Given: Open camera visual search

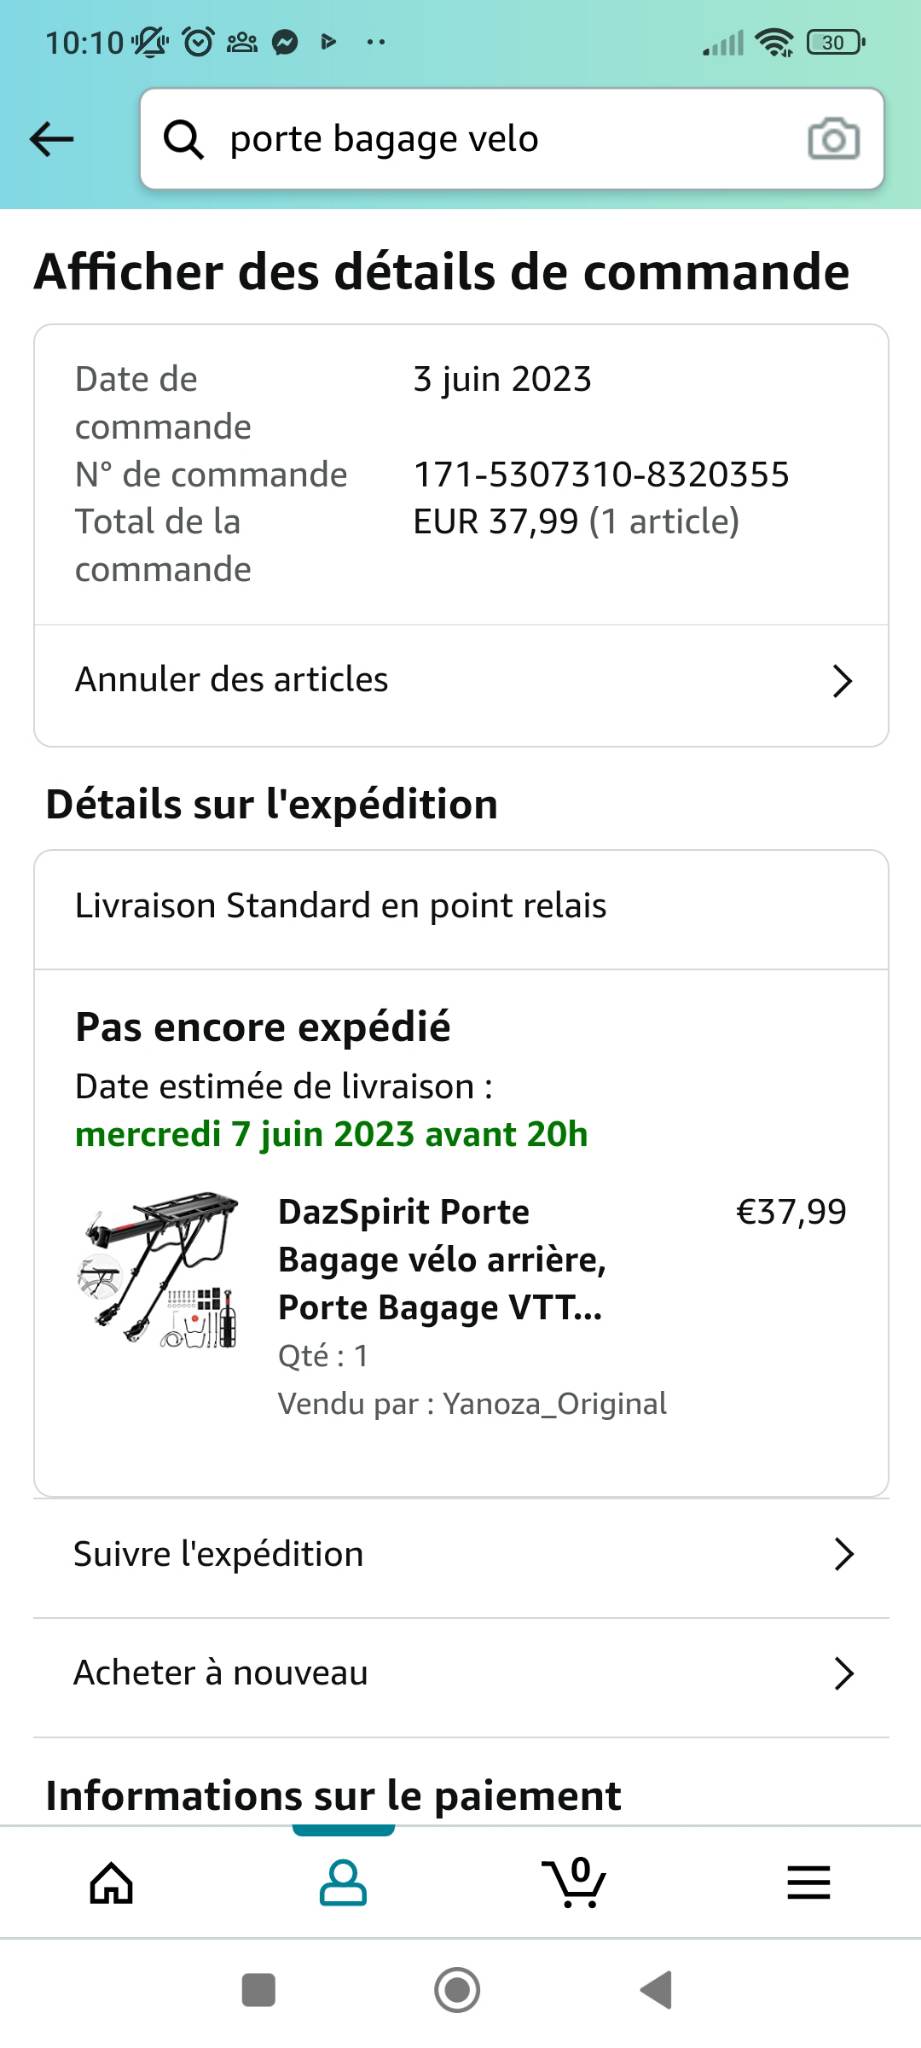Looking at the screenshot, I should pyautogui.click(x=833, y=139).
